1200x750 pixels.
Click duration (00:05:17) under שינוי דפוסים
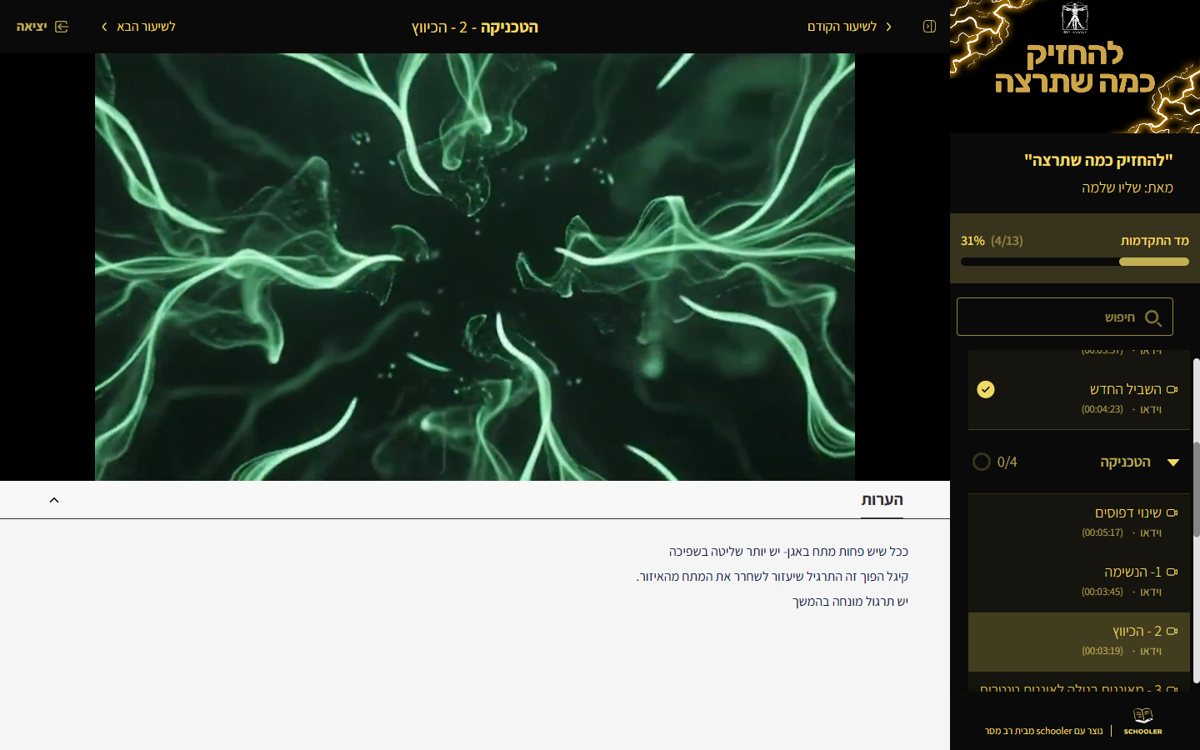click(x=1102, y=533)
